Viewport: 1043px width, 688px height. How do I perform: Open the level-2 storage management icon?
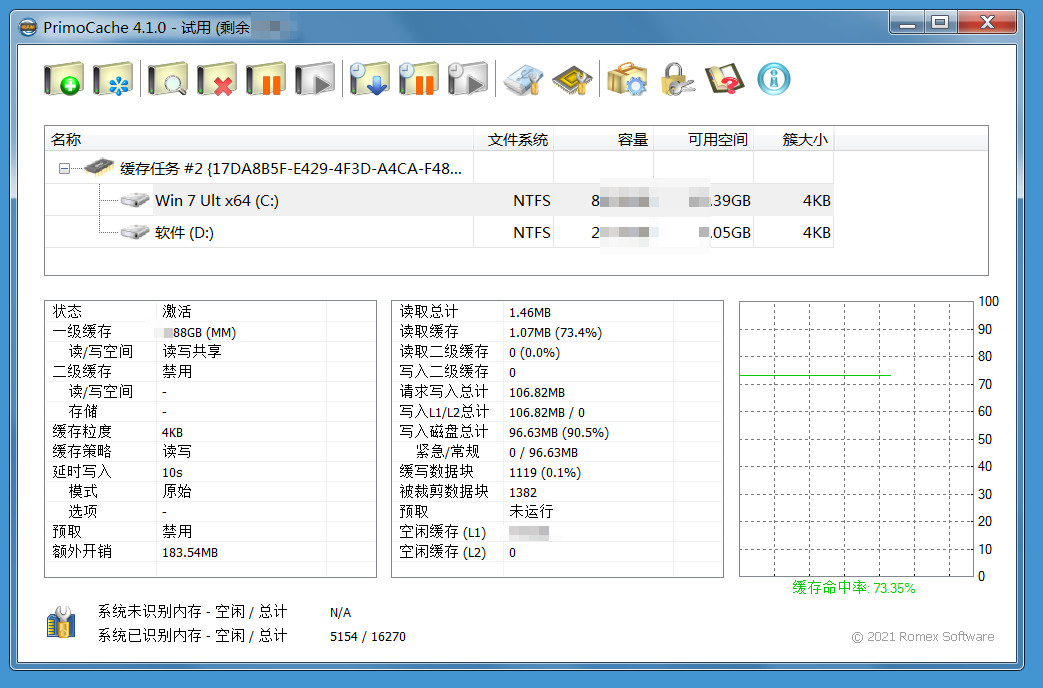point(523,79)
